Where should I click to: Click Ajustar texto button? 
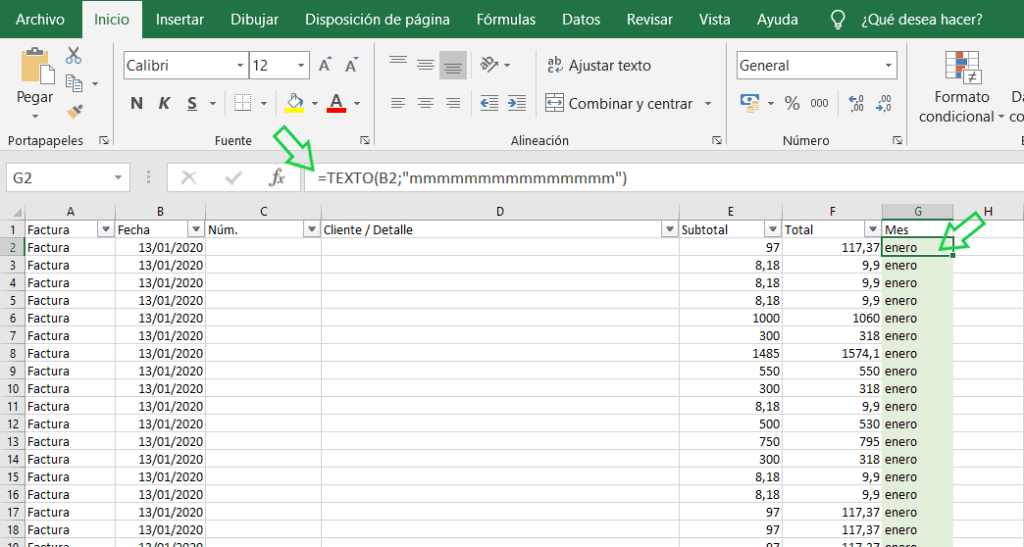(599, 65)
